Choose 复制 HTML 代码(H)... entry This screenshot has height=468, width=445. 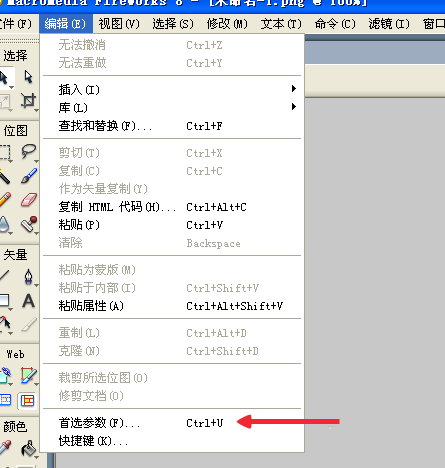[172, 207]
